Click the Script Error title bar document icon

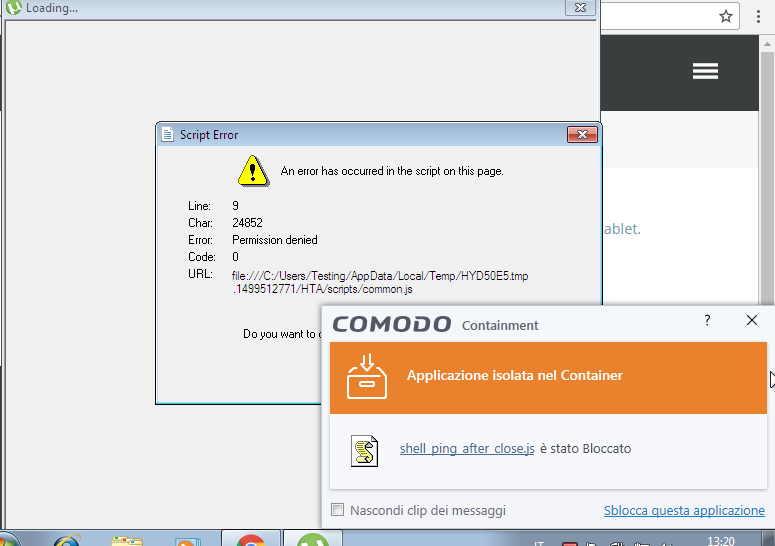(x=168, y=134)
